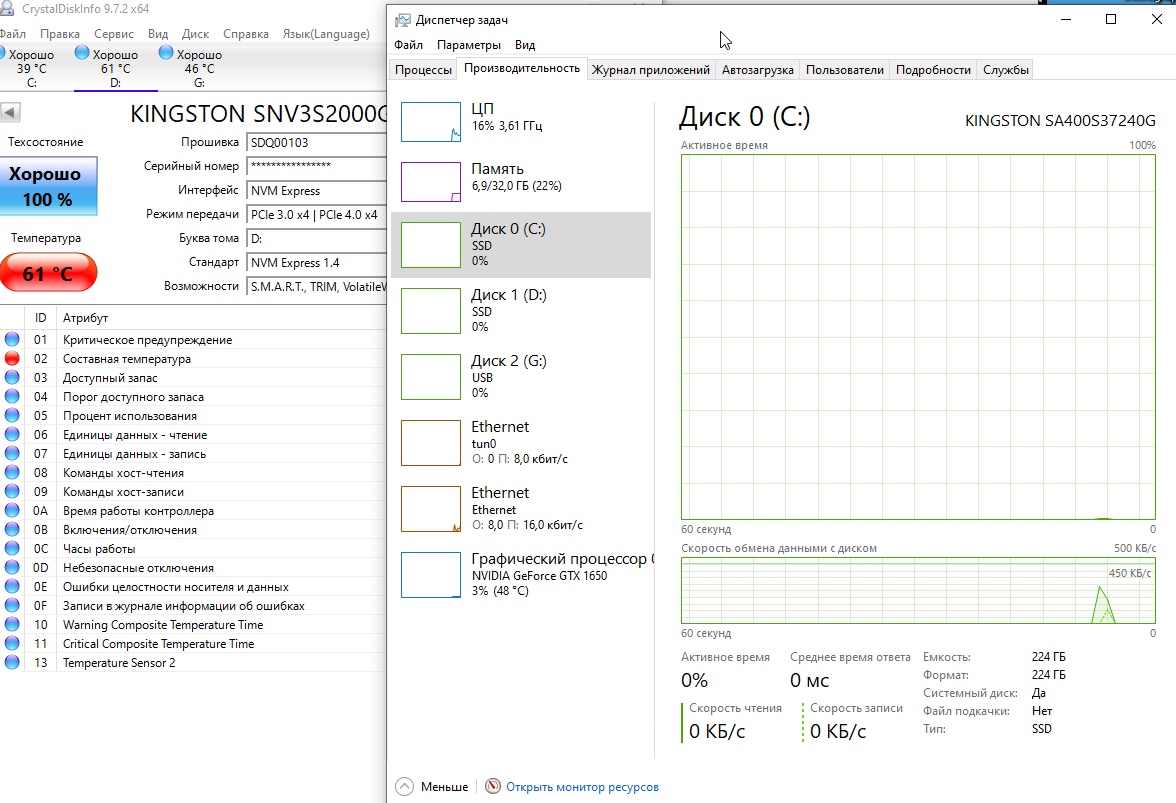Open the Сервис menu in CrystalDiskInfo
The height and width of the screenshot is (803, 1176).
point(114,34)
